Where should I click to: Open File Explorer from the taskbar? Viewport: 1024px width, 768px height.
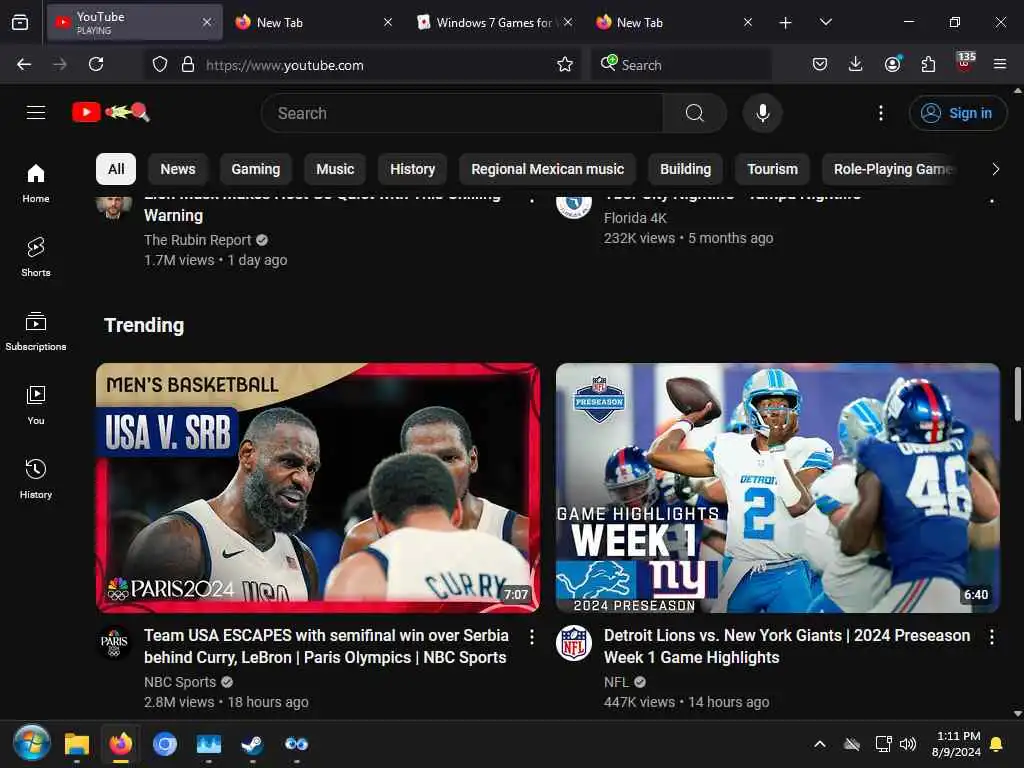click(76, 744)
